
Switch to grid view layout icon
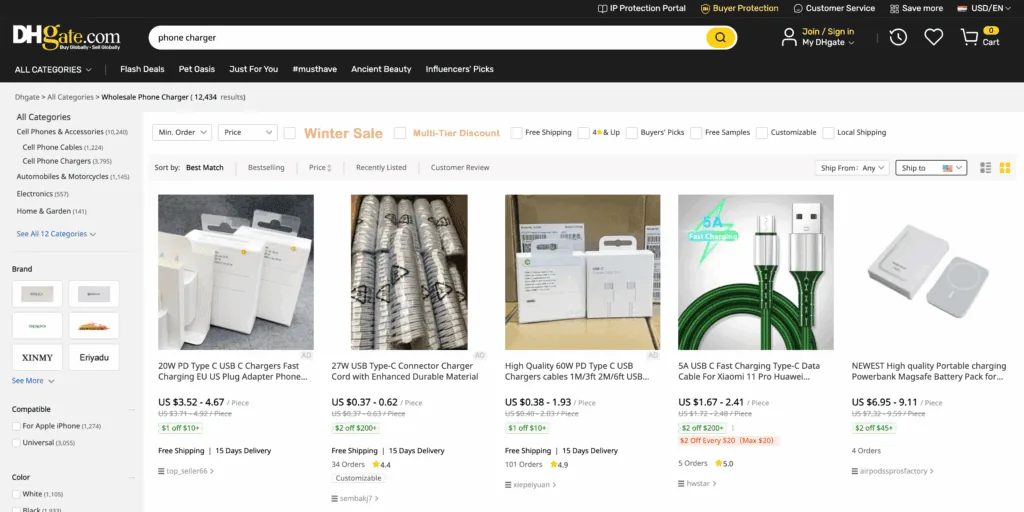tap(1005, 168)
